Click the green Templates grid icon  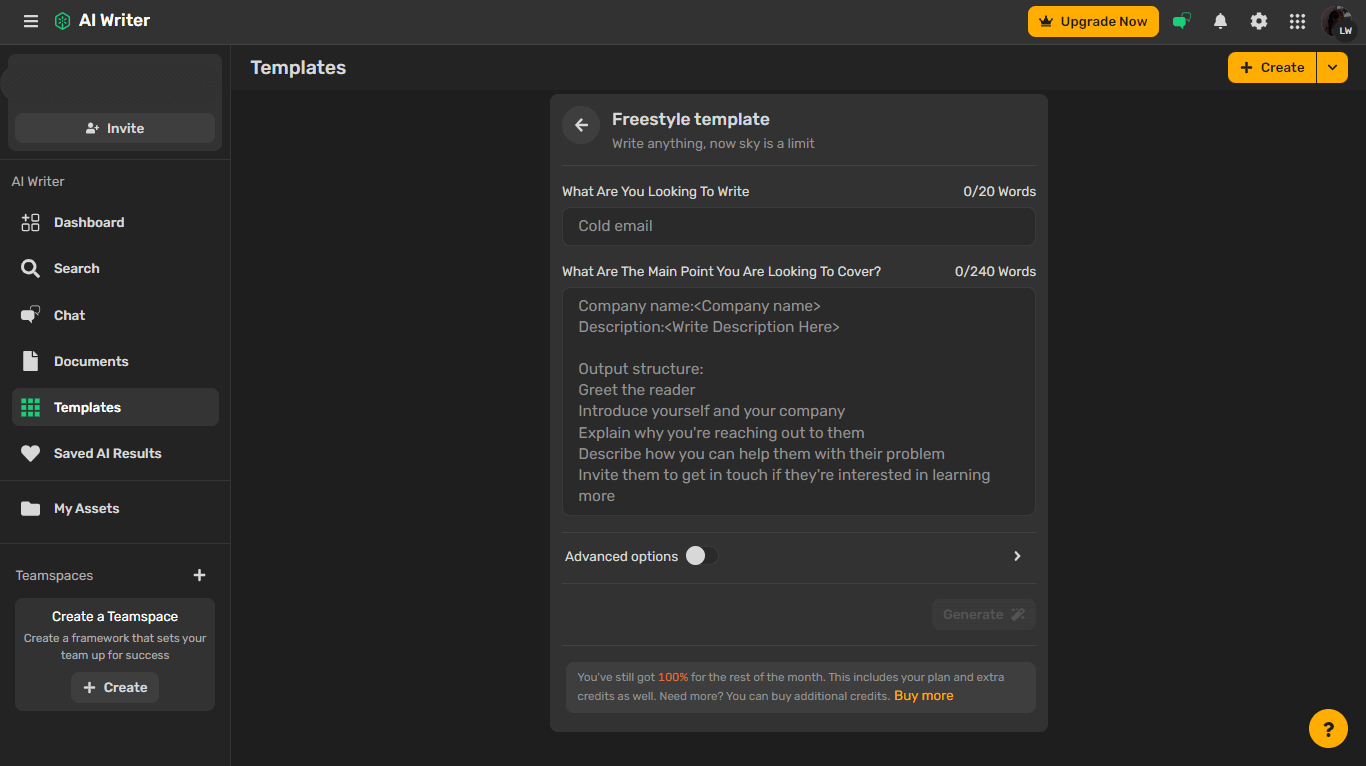click(31, 407)
